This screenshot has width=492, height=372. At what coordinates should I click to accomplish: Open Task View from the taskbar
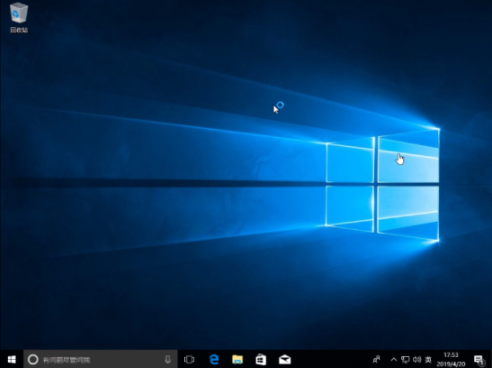[189, 360]
